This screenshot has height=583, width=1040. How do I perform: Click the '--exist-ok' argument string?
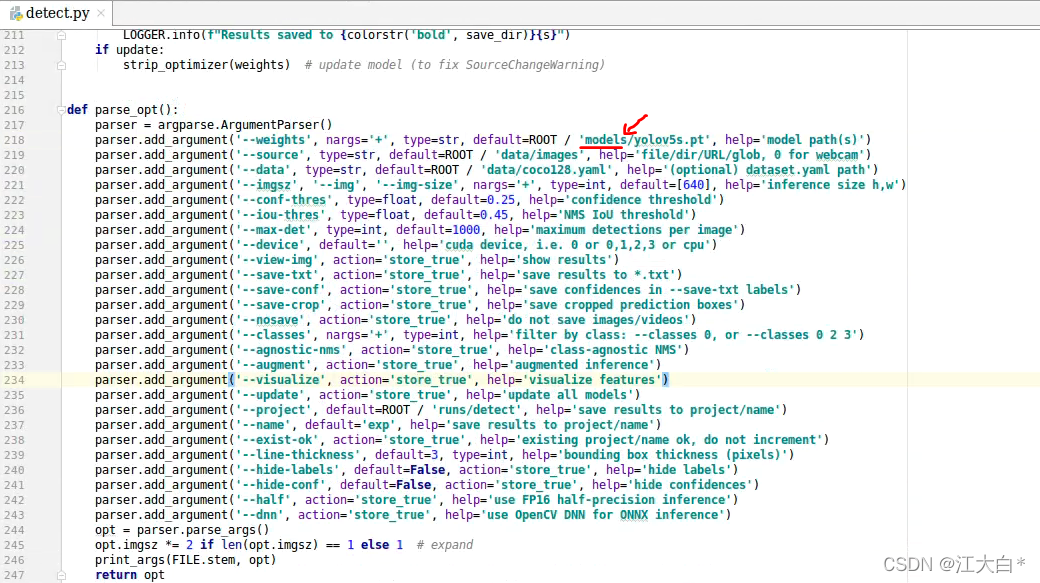[x=277, y=440]
